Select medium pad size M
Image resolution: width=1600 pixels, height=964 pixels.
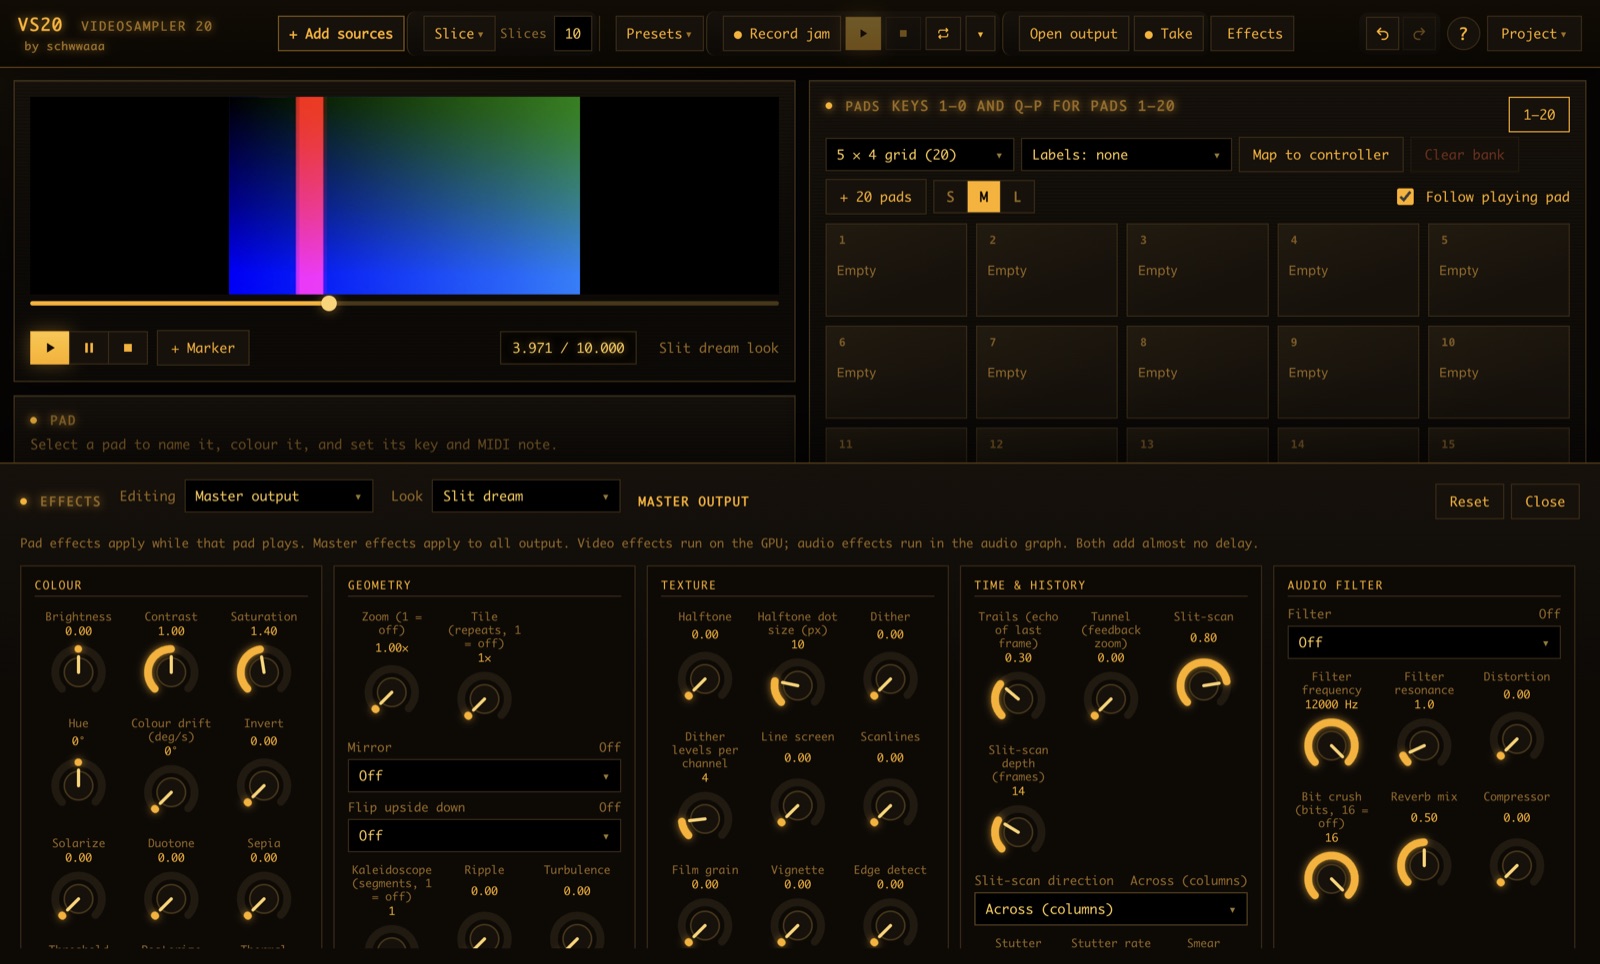click(984, 197)
